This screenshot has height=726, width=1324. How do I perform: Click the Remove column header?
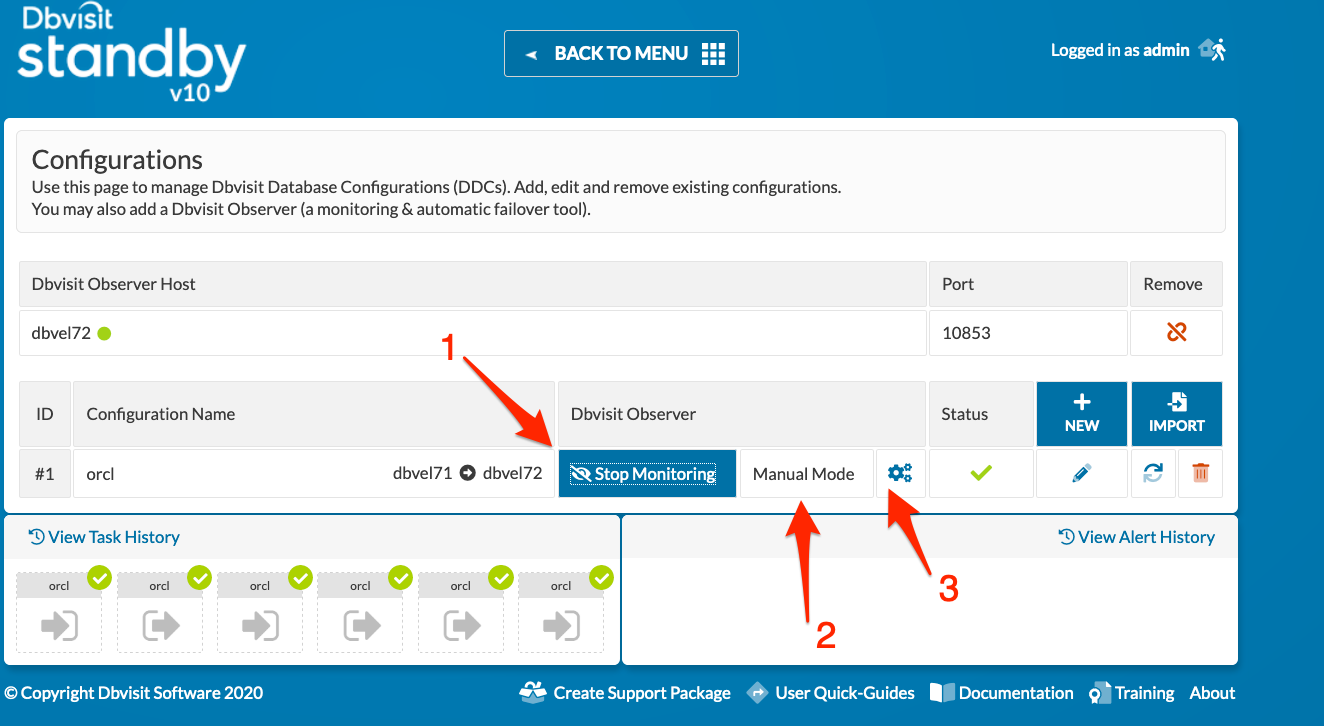(1176, 284)
